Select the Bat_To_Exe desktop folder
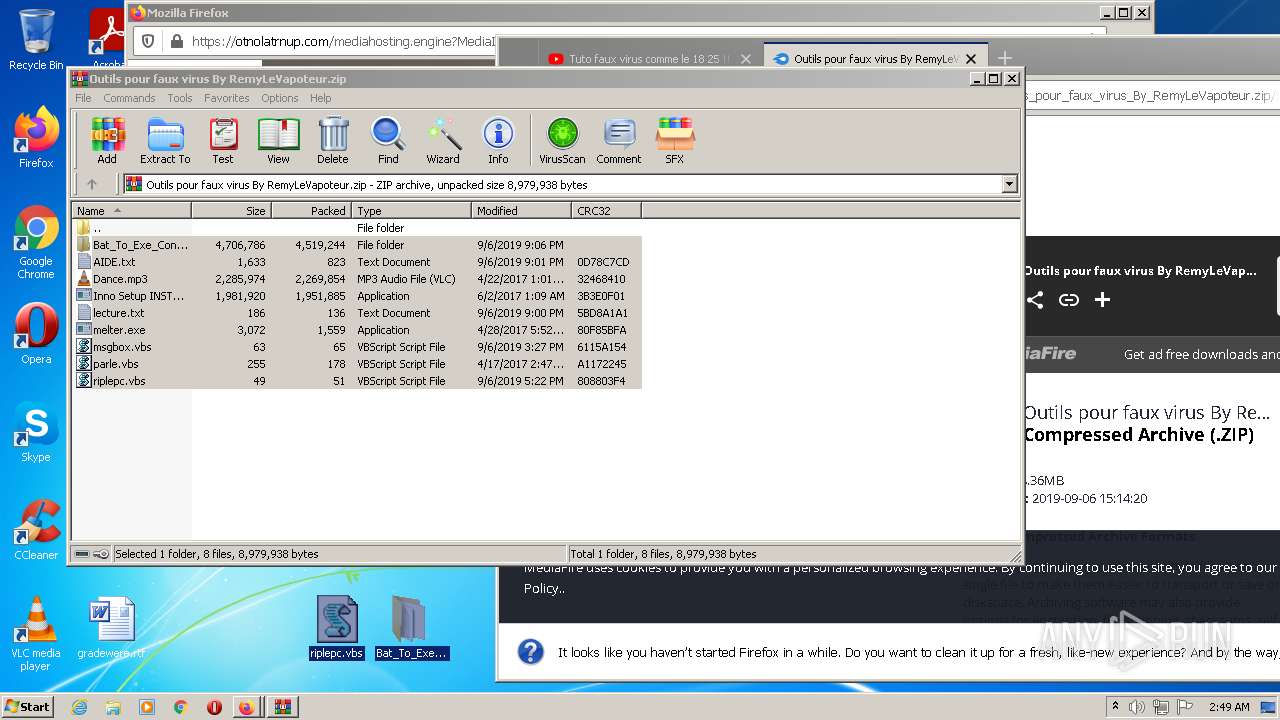The height and width of the screenshot is (720, 1280). tap(411, 628)
